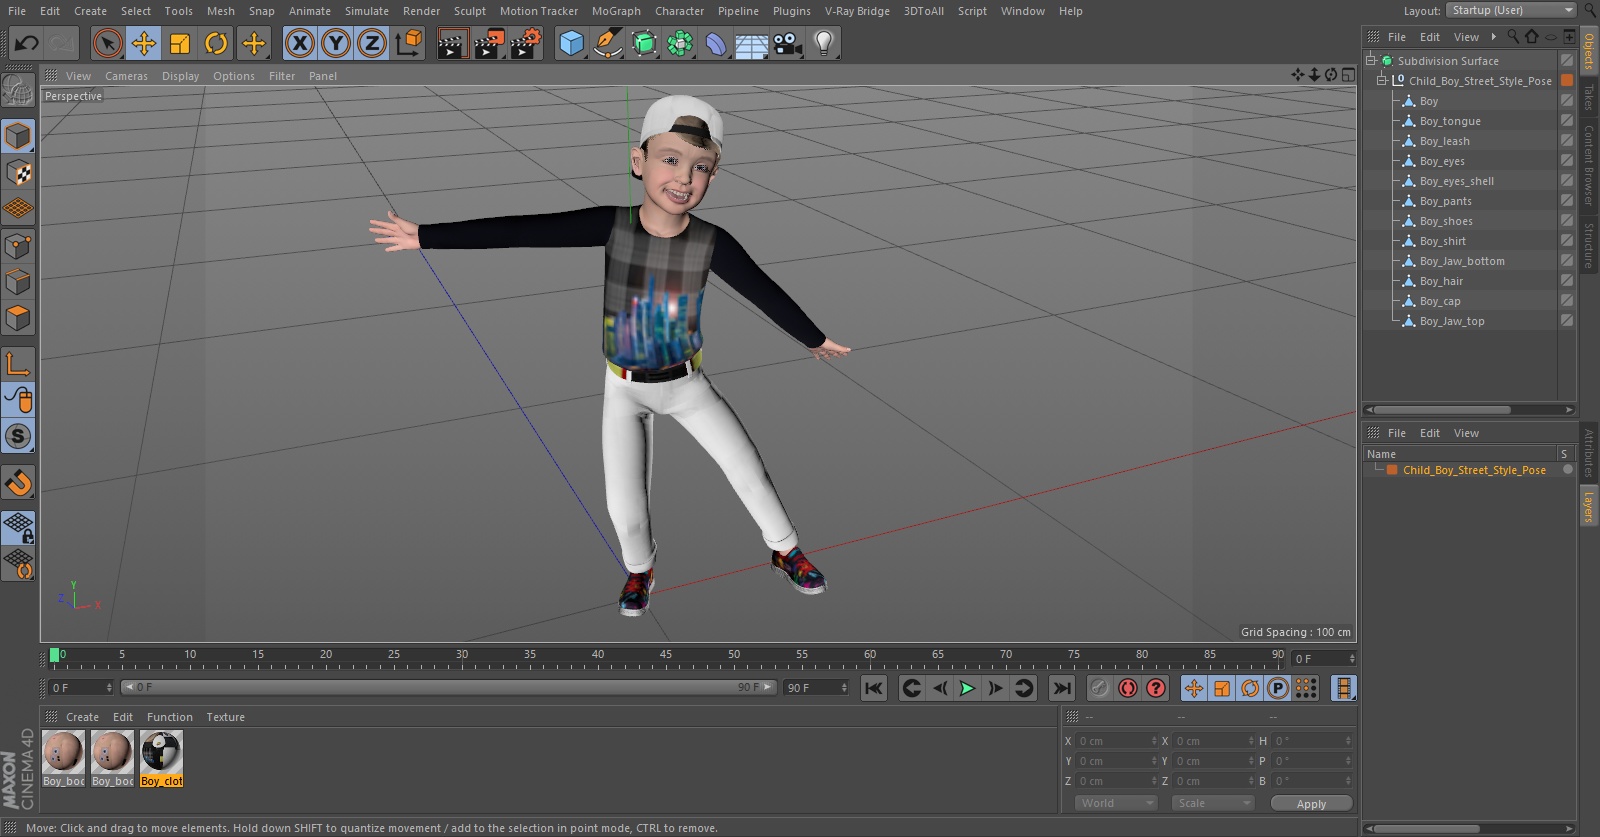1600x837 pixels.
Task: Switch to Model mode
Action: 19,136
